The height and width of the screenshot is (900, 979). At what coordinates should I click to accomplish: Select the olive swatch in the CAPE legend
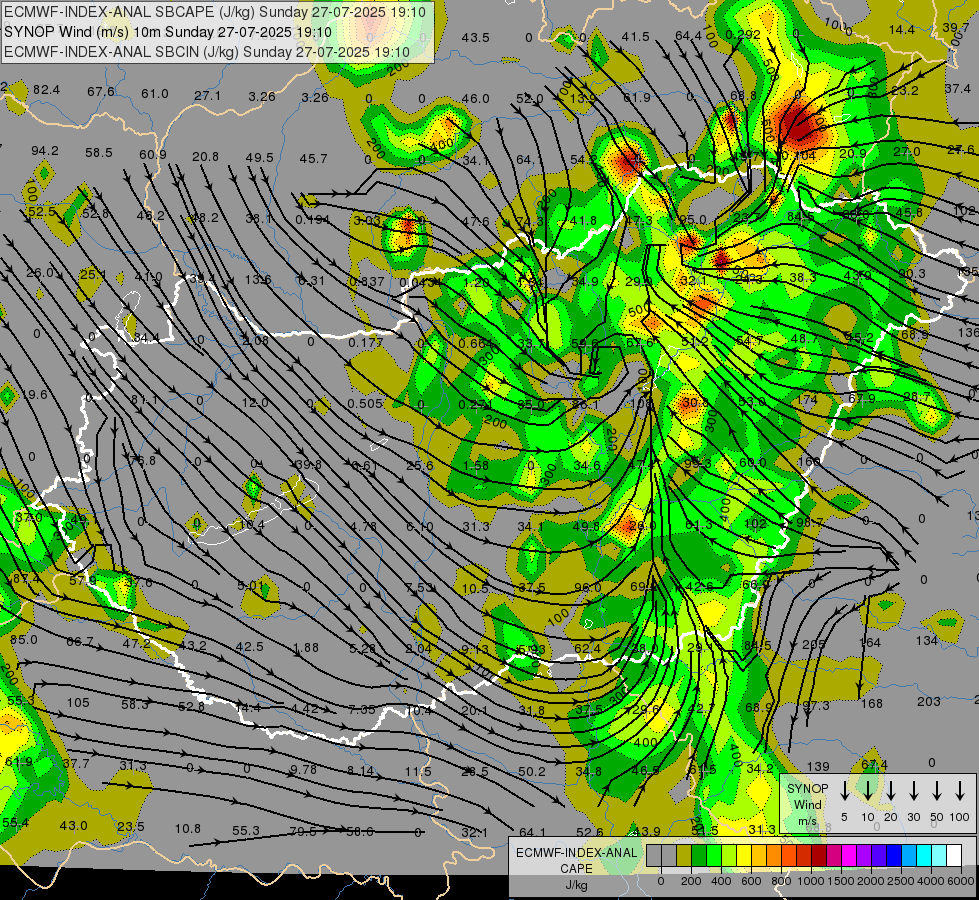point(684,856)
